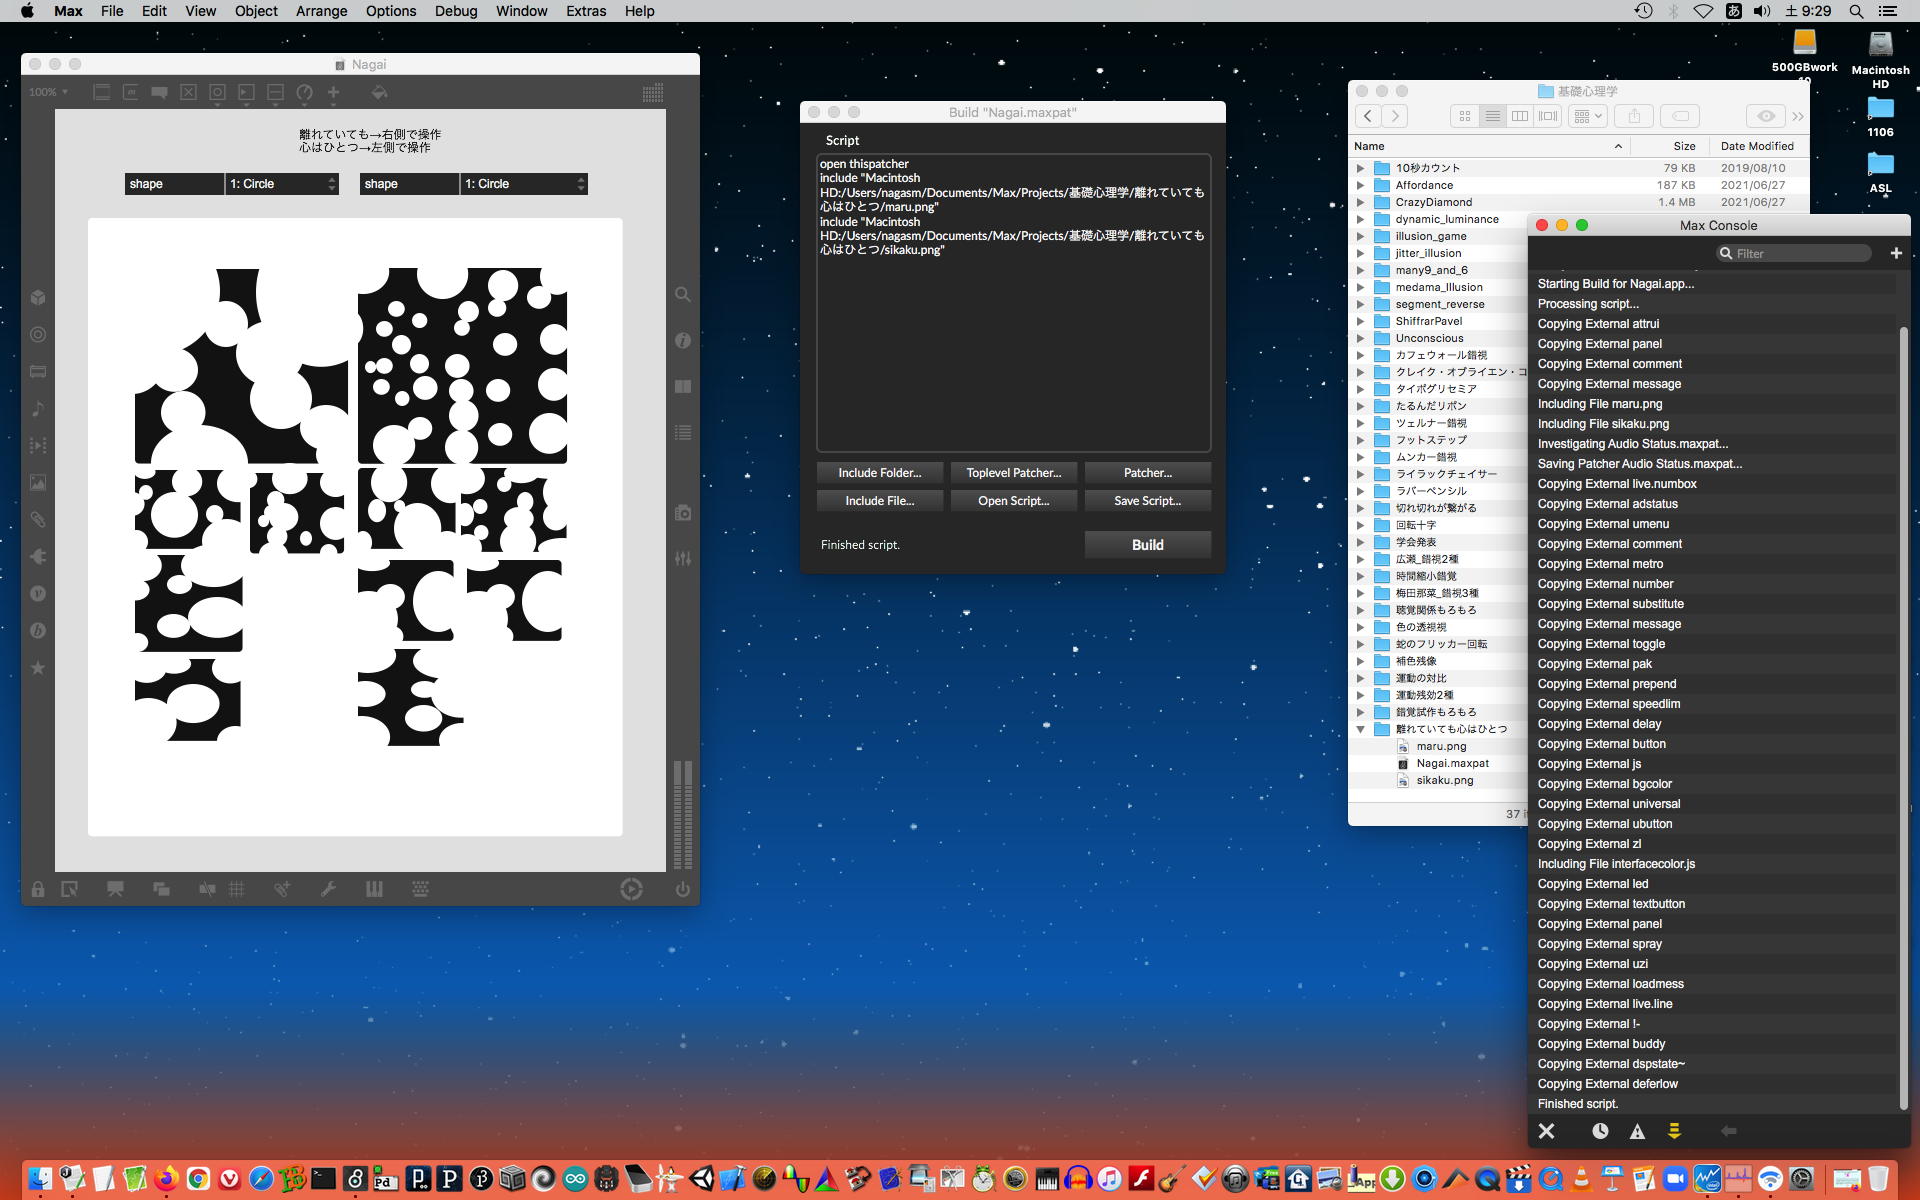Enable presentation mode in patcher toolbar

tap(115, 889)
